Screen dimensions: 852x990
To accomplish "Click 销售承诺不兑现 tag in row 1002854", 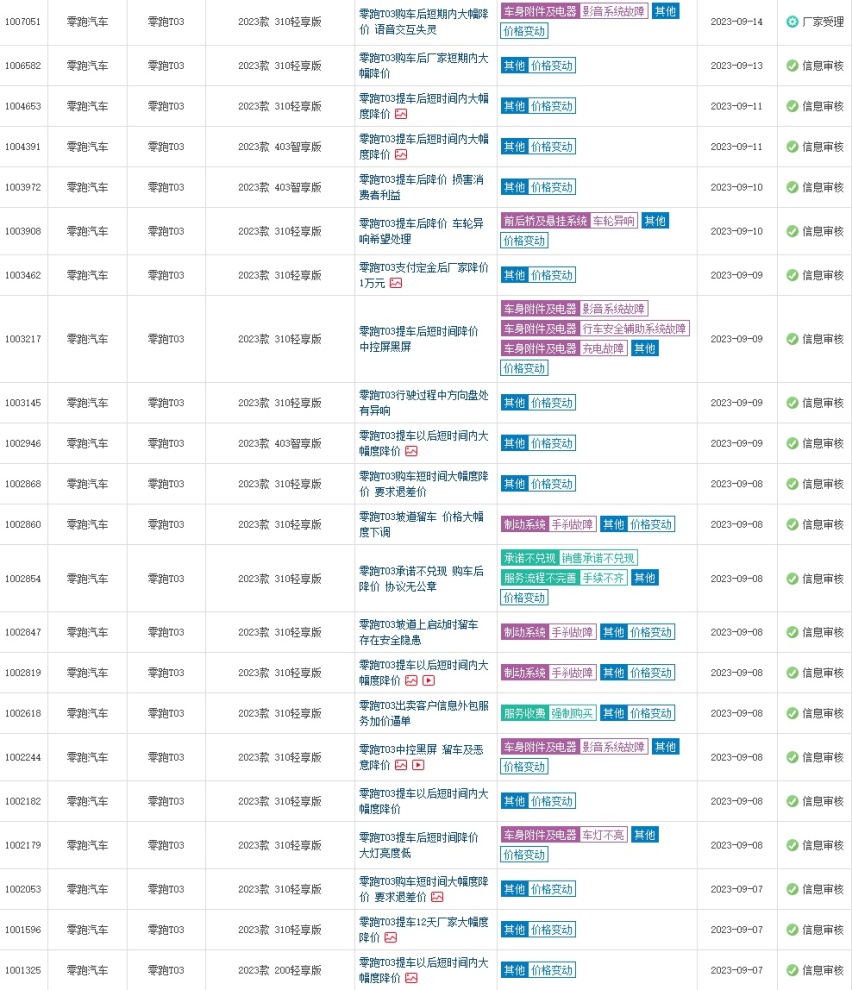I will click(598, 558).
